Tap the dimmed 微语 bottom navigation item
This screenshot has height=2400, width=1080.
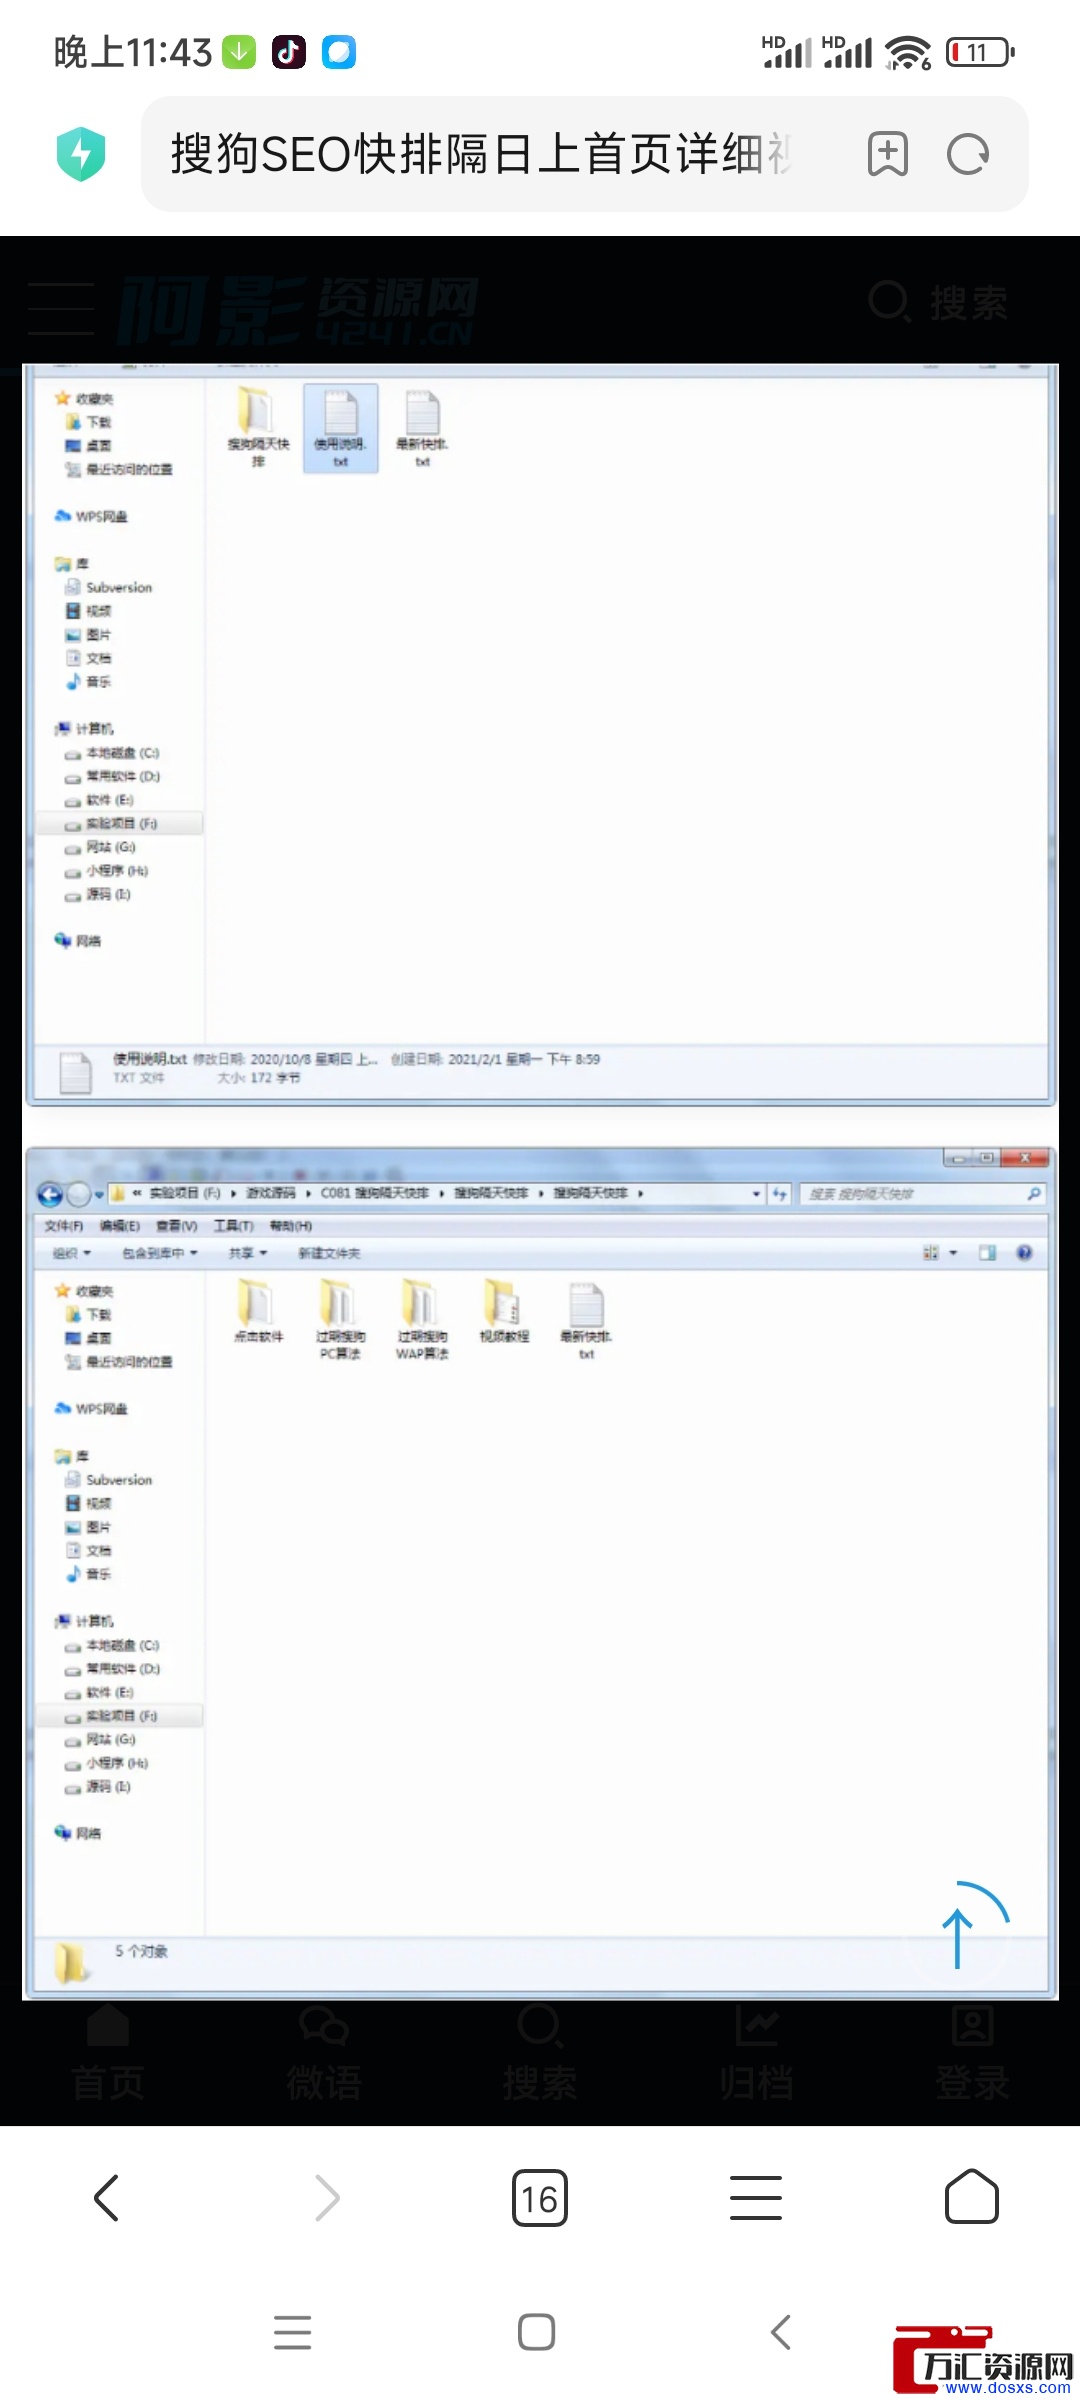click(324, 2055)
